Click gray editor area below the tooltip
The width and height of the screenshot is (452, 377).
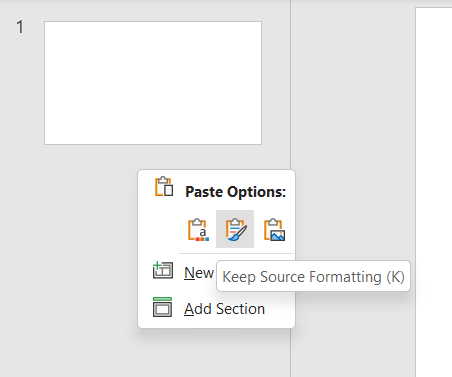[353, 333]
